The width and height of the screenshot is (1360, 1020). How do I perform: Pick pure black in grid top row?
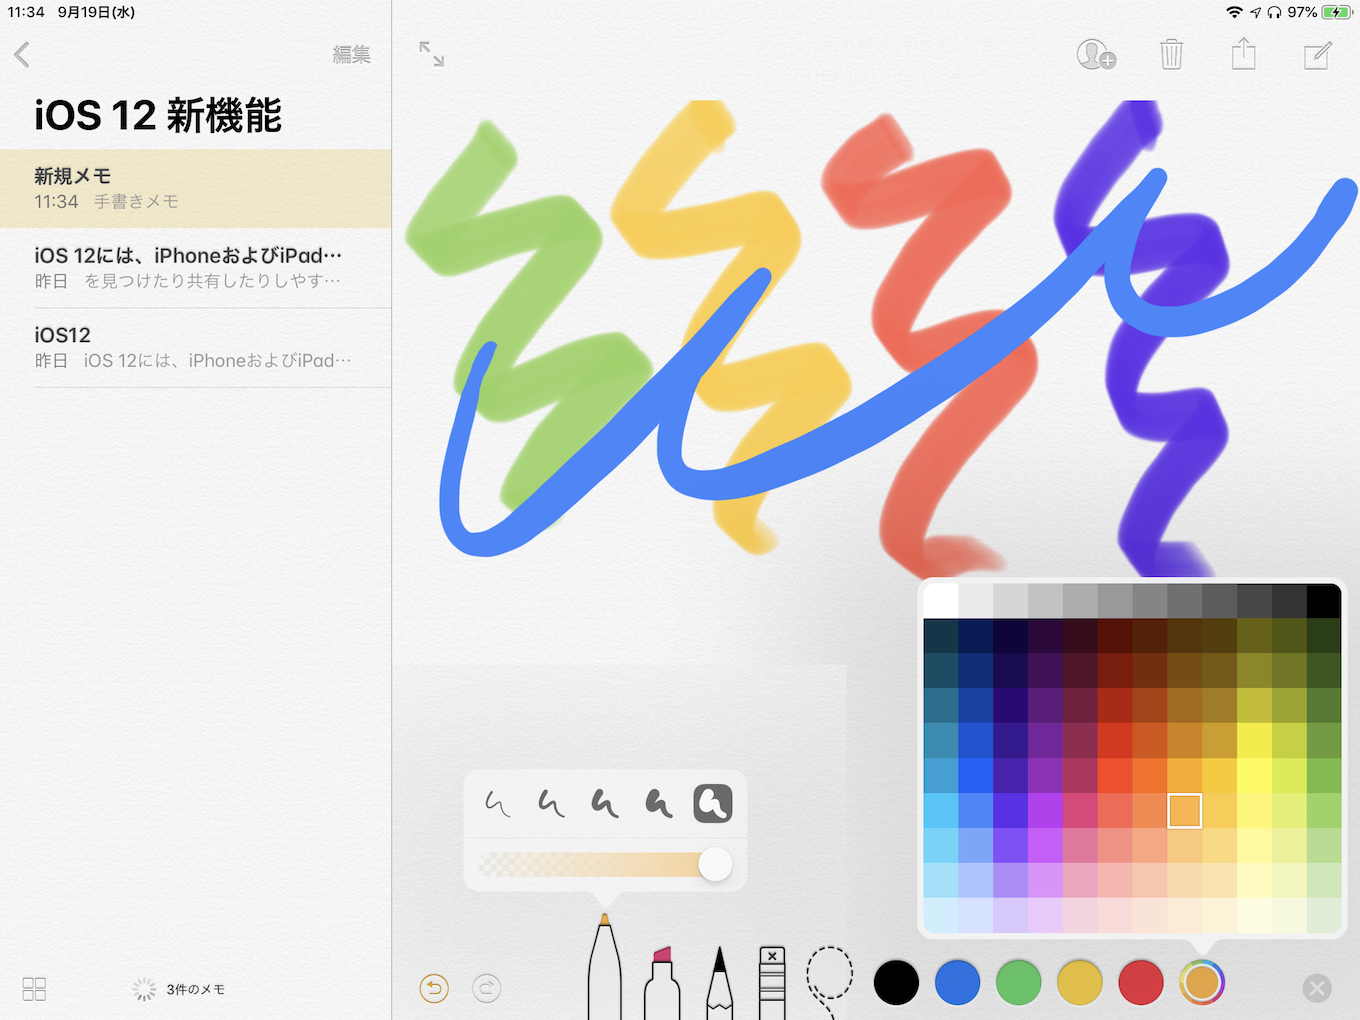(1323, 601)
